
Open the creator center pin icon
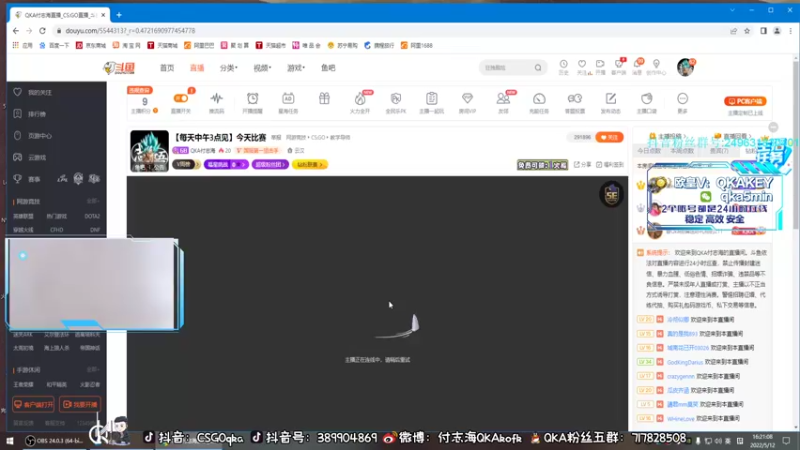tap(656, 64)
